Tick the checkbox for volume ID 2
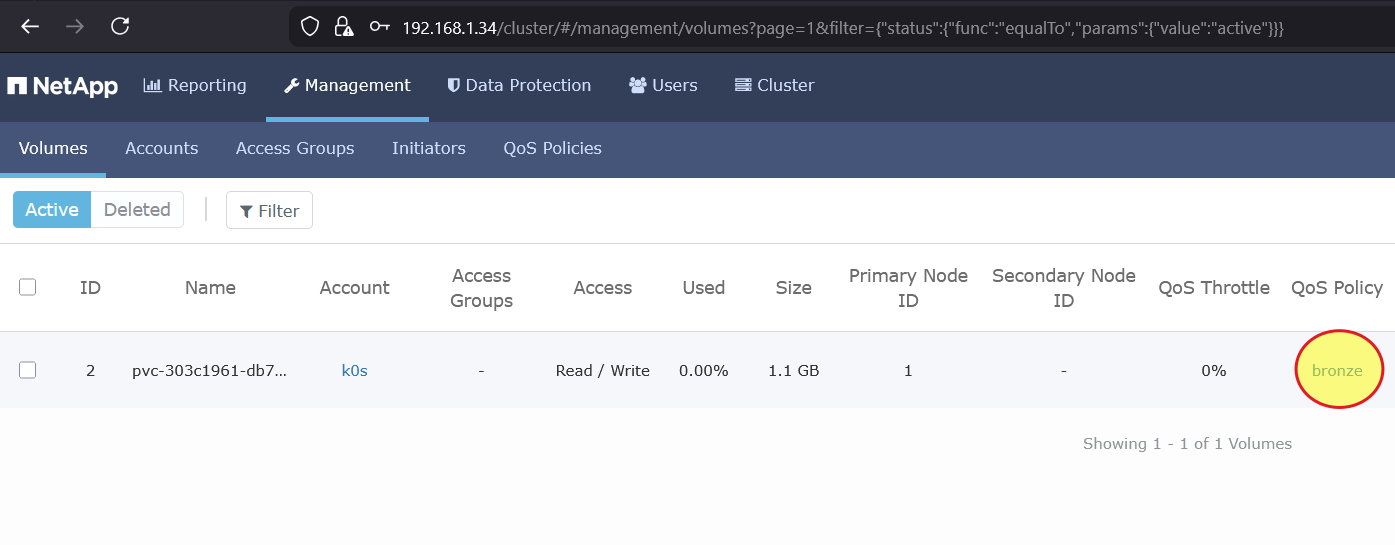1395x545 pixels. [28, 370]
